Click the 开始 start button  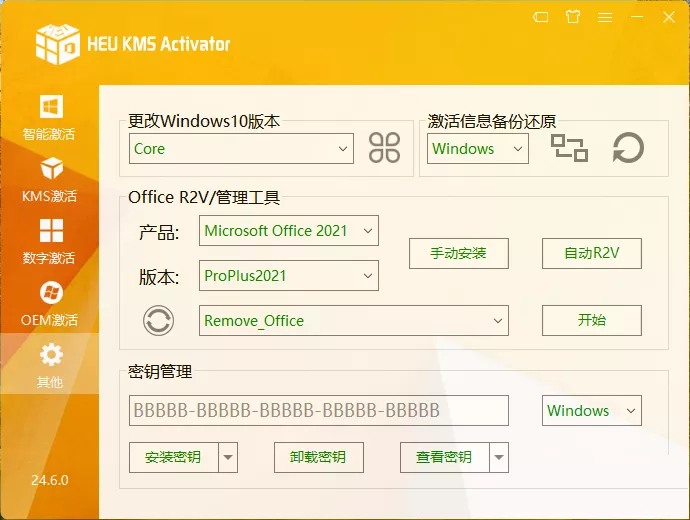[x=591, y=320]
